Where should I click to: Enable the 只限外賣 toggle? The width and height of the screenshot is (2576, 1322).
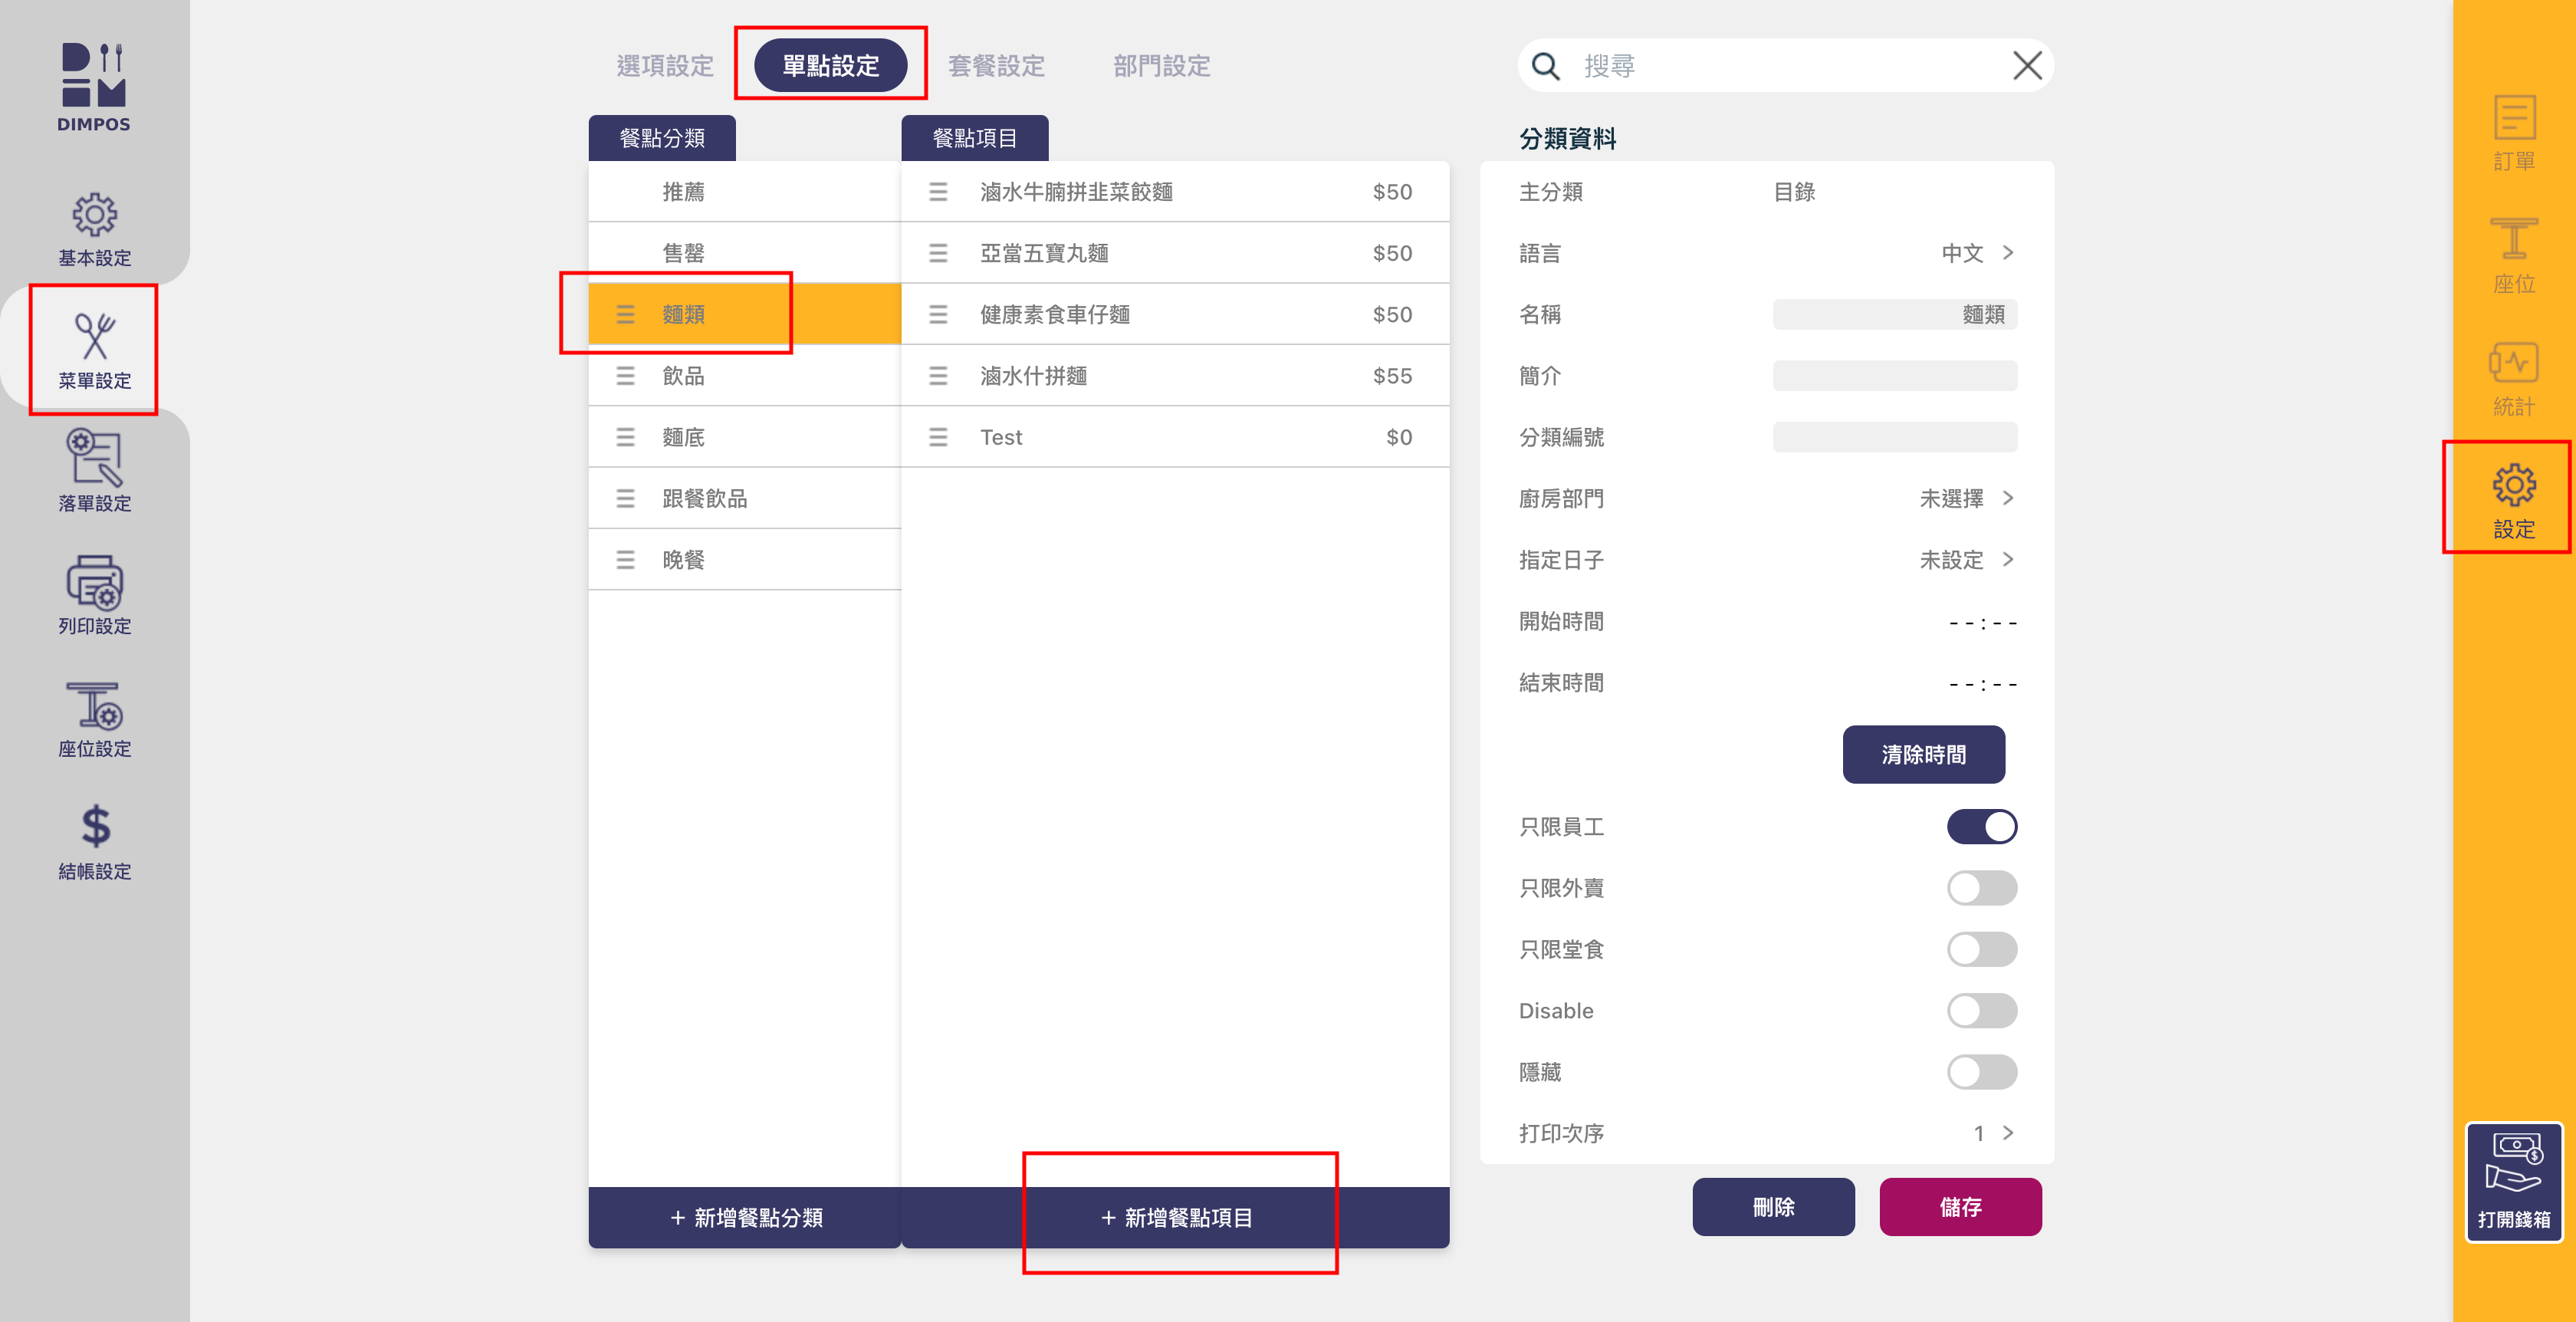[x=1980, y=888]
